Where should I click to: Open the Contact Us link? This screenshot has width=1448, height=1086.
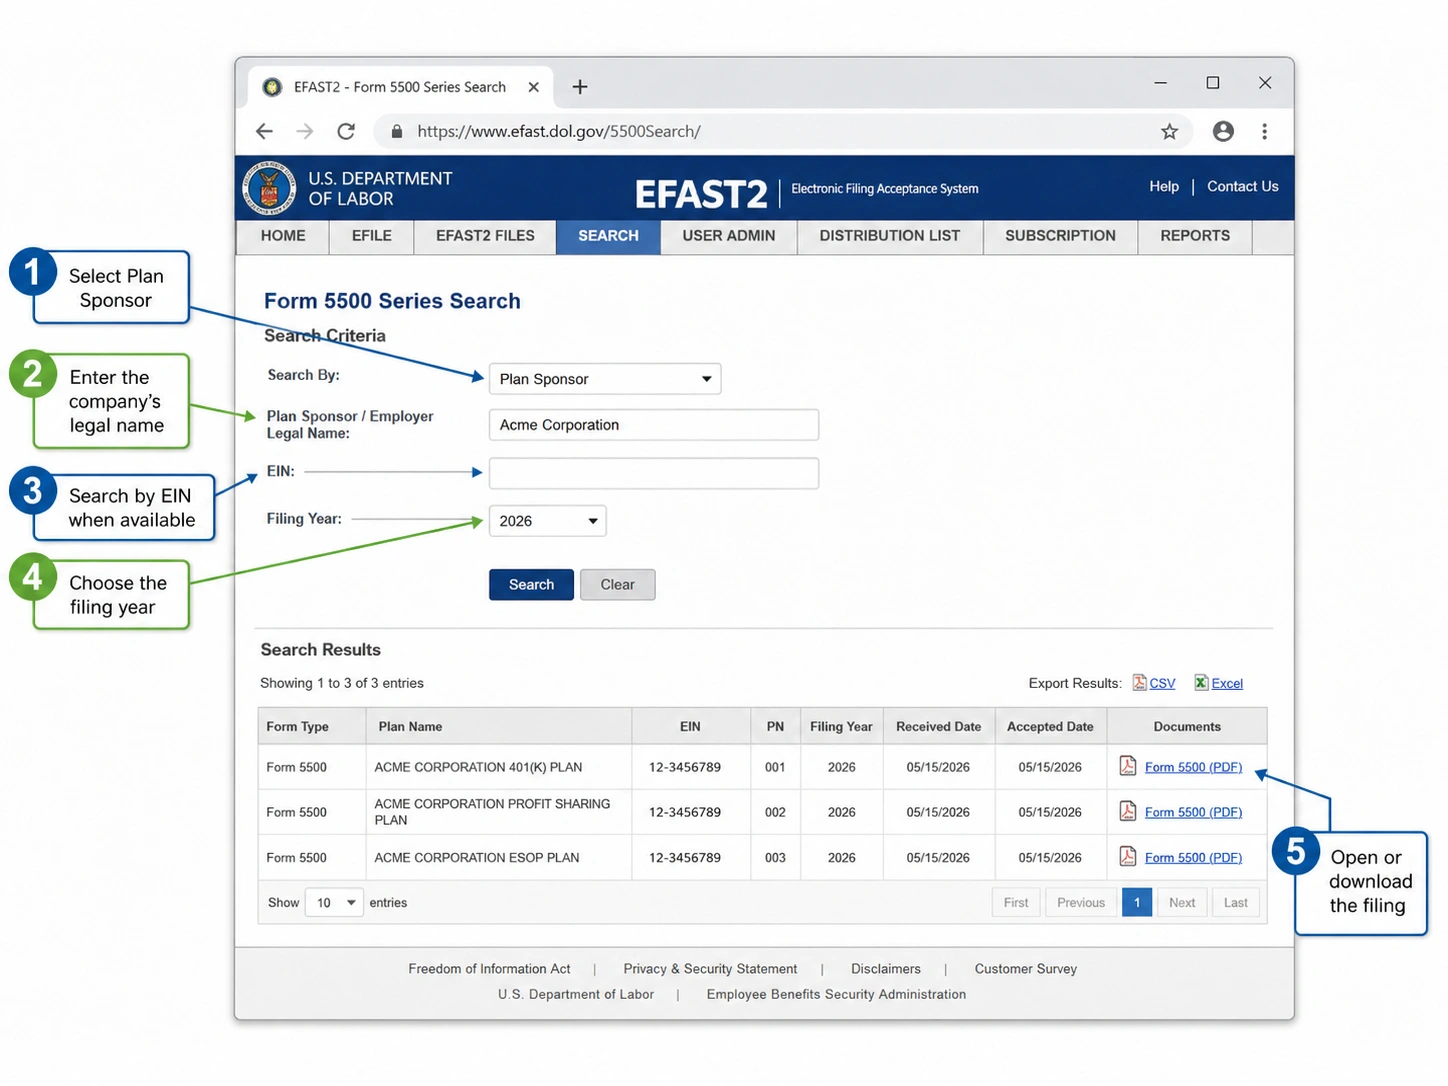click(1243, 186)
